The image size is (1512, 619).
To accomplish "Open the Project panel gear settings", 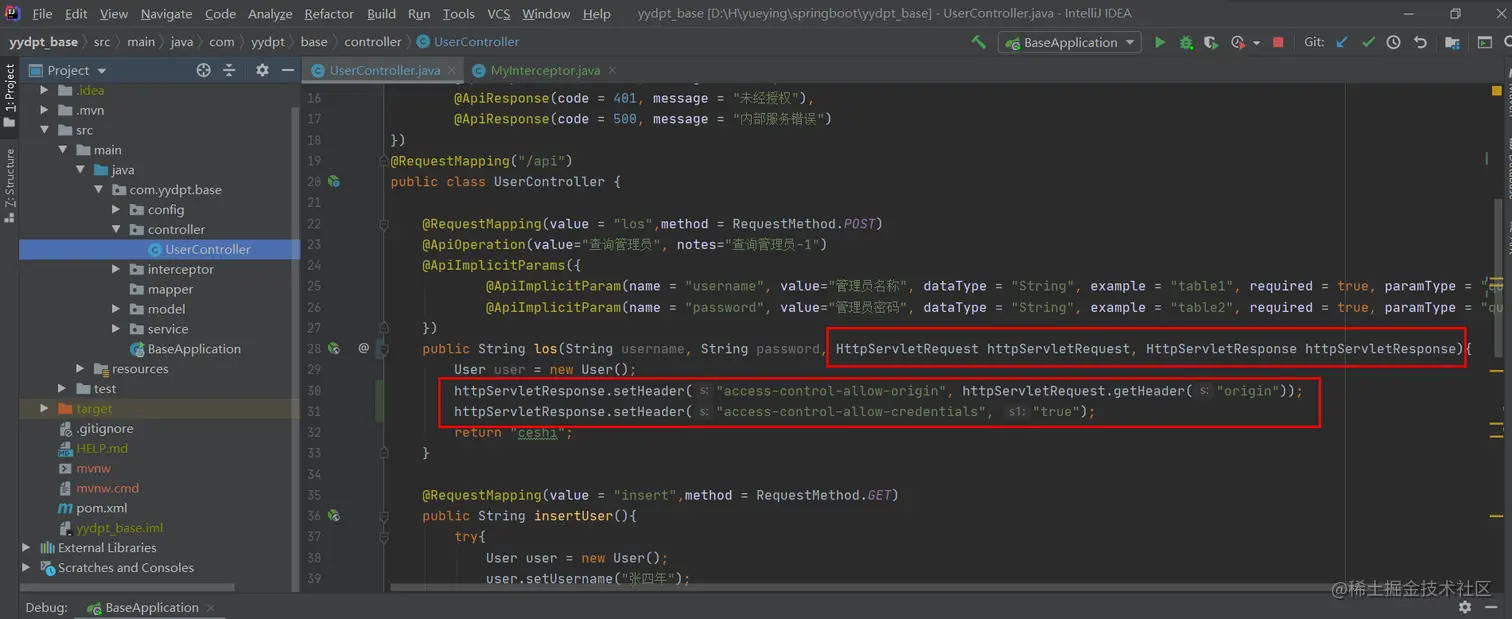I will point(262,70).
